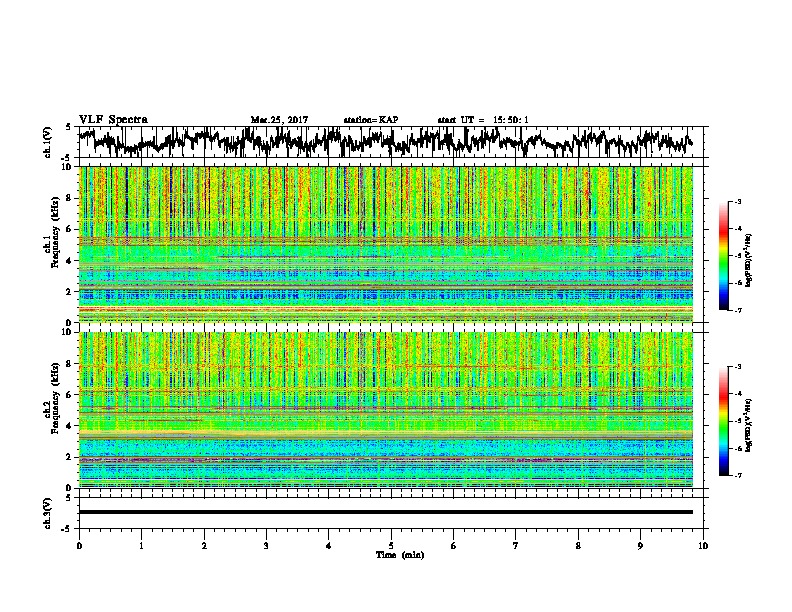
Task: Click the "-3" tick on ch.2 colorbar
Action: pos(738,367)
